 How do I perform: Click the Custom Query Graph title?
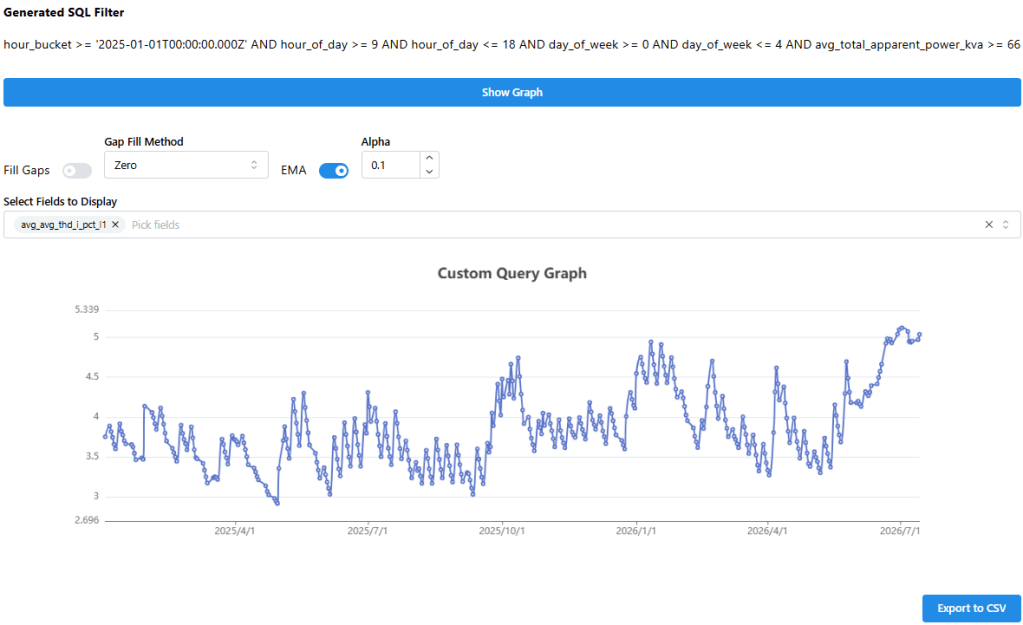(x=512, y=273)
